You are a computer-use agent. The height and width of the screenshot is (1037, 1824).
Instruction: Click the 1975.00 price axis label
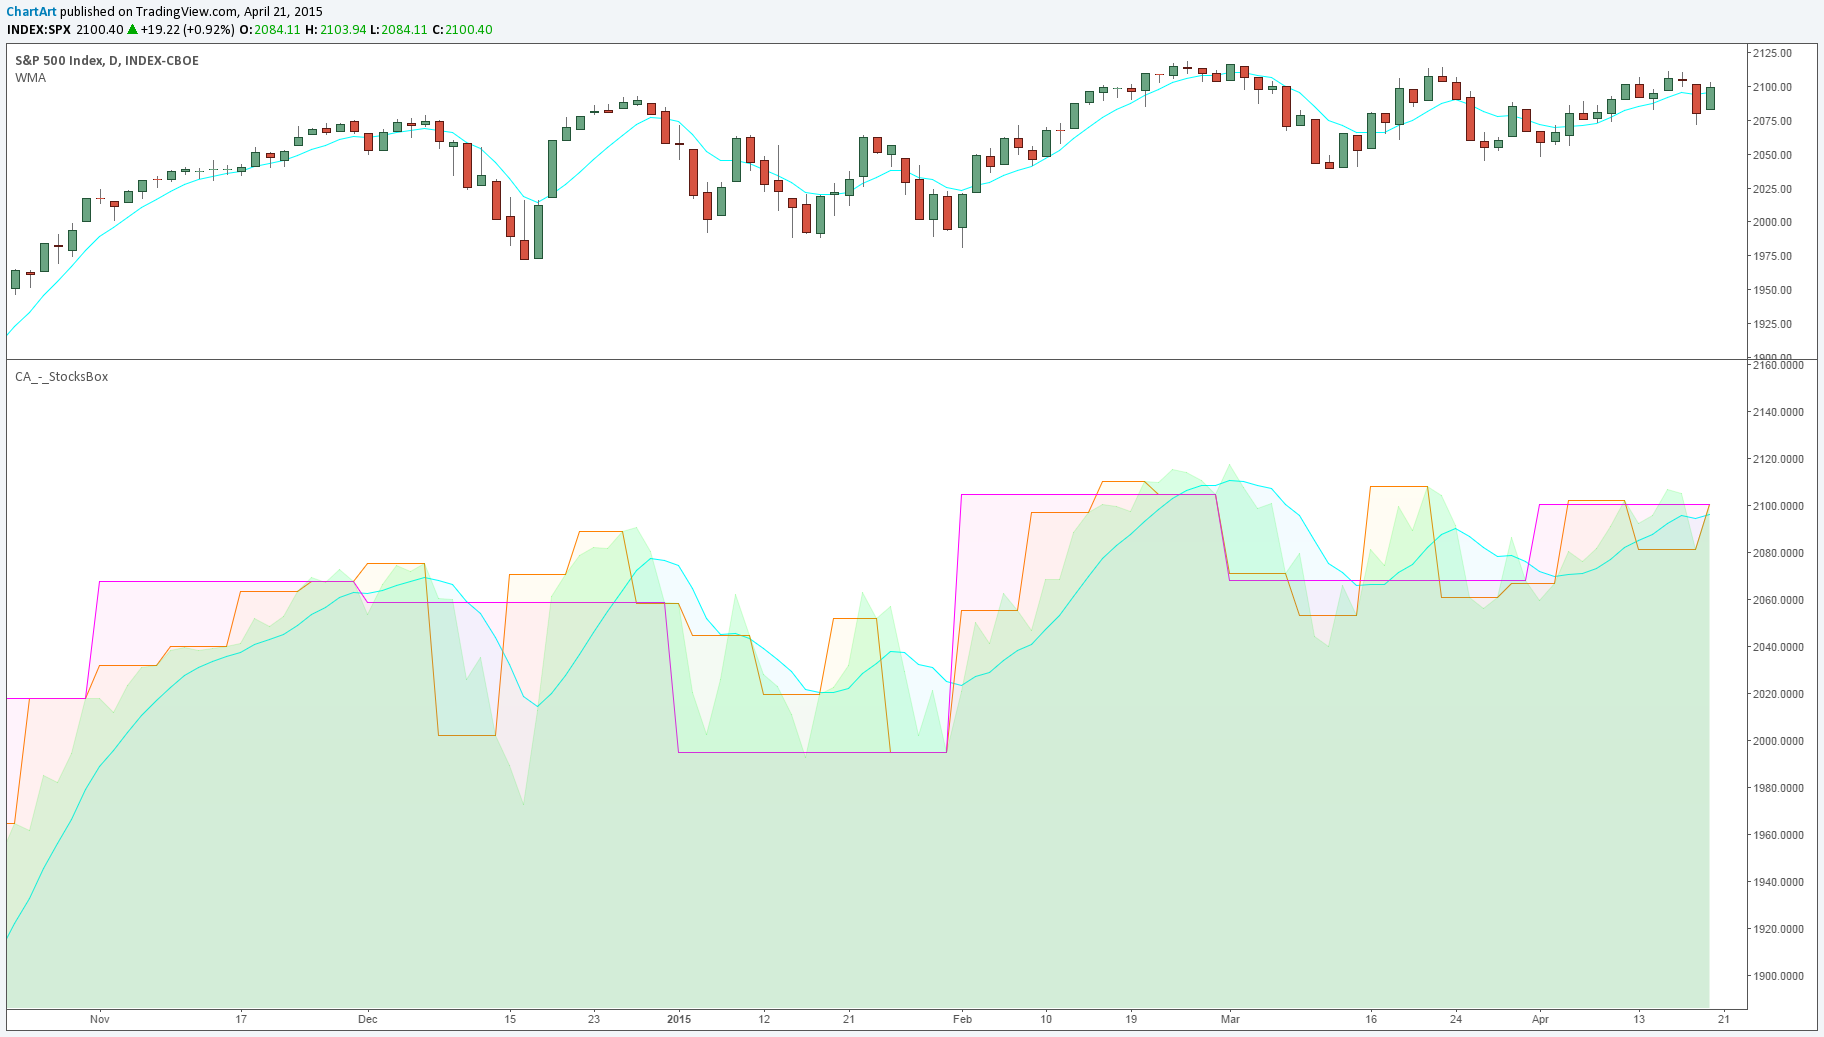click(1772, 256)
